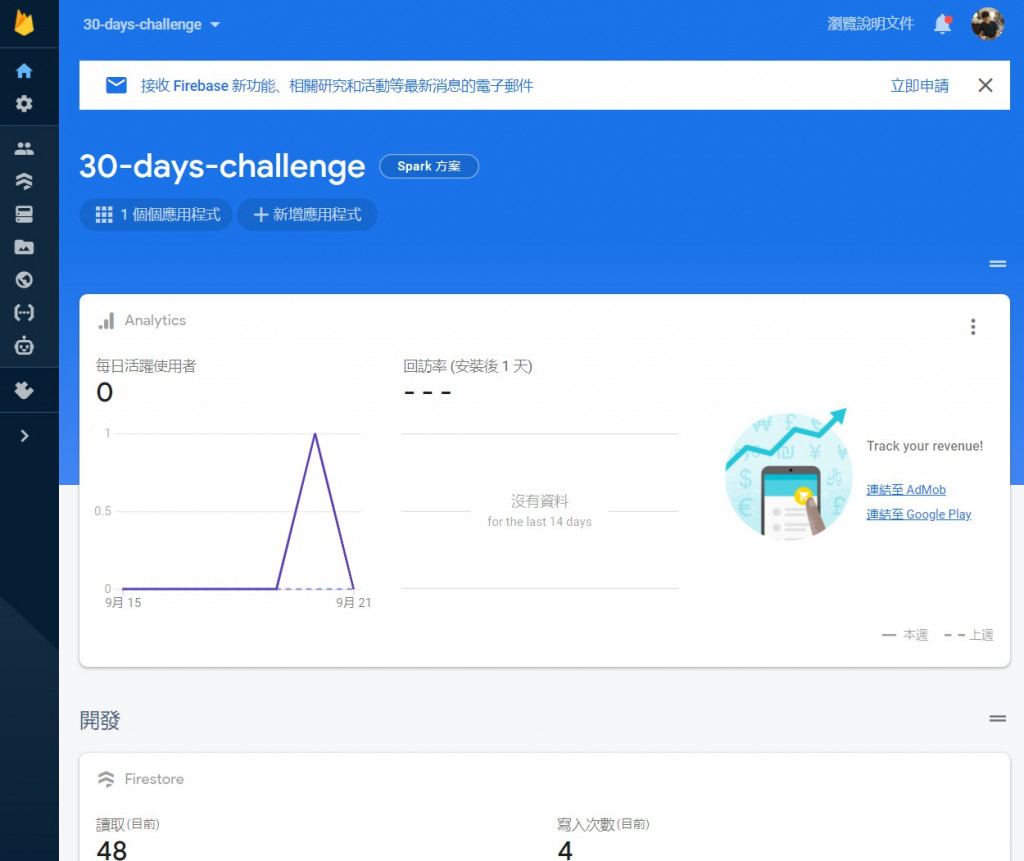The image size is (1024, 861).
Task: Click the 30-days-challenge page title
Action: coord(222,167)
